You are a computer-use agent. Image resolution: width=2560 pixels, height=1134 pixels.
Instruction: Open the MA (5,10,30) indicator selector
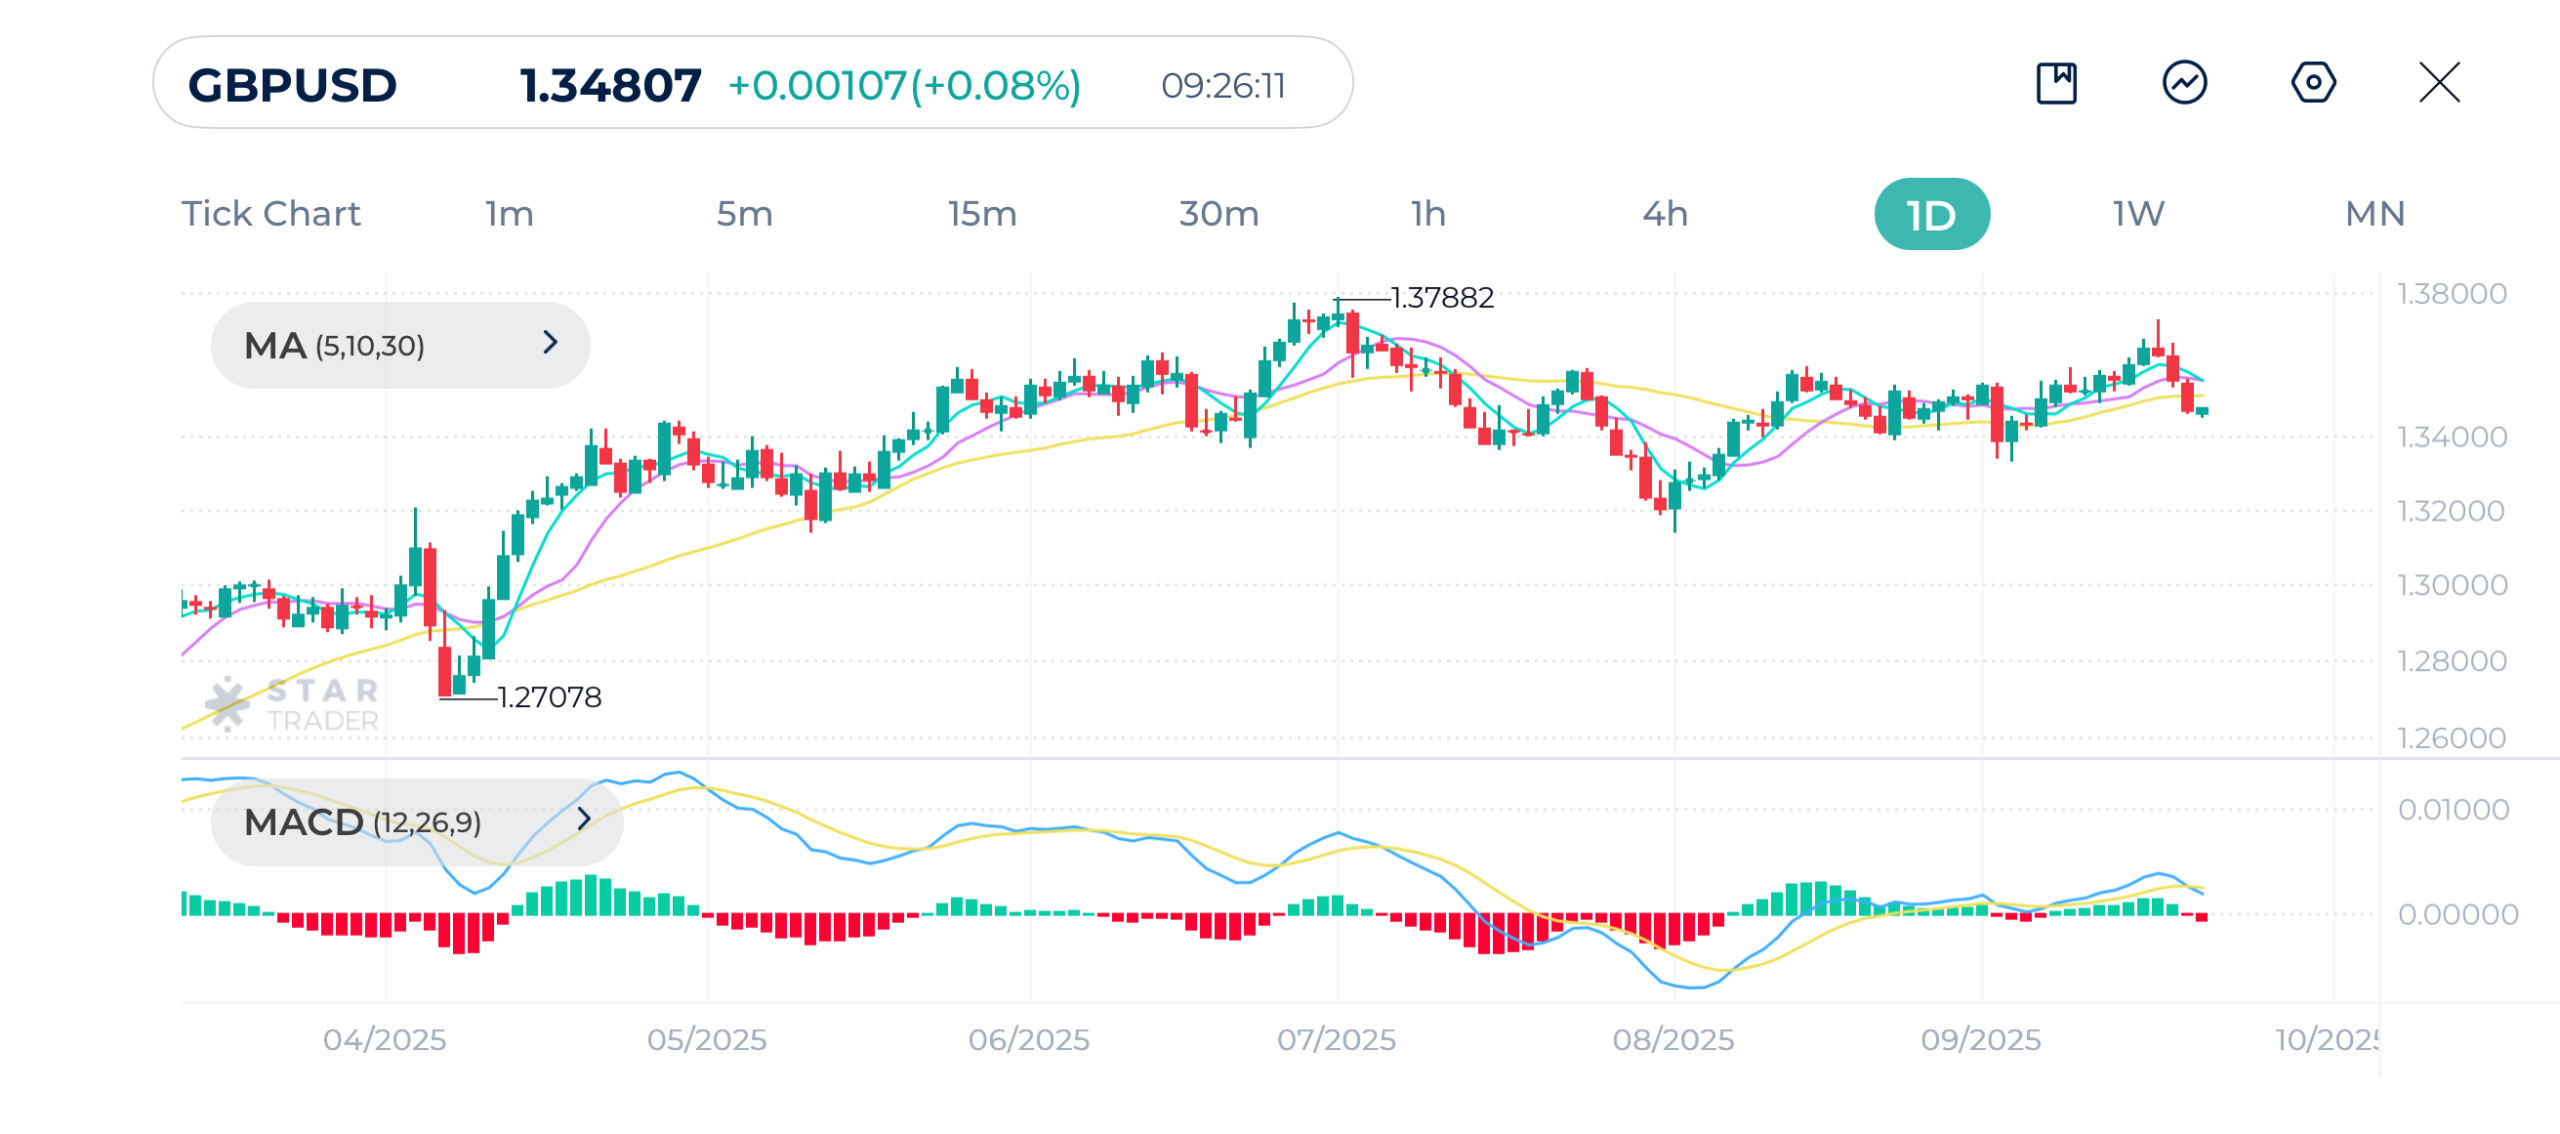(400, 345)
